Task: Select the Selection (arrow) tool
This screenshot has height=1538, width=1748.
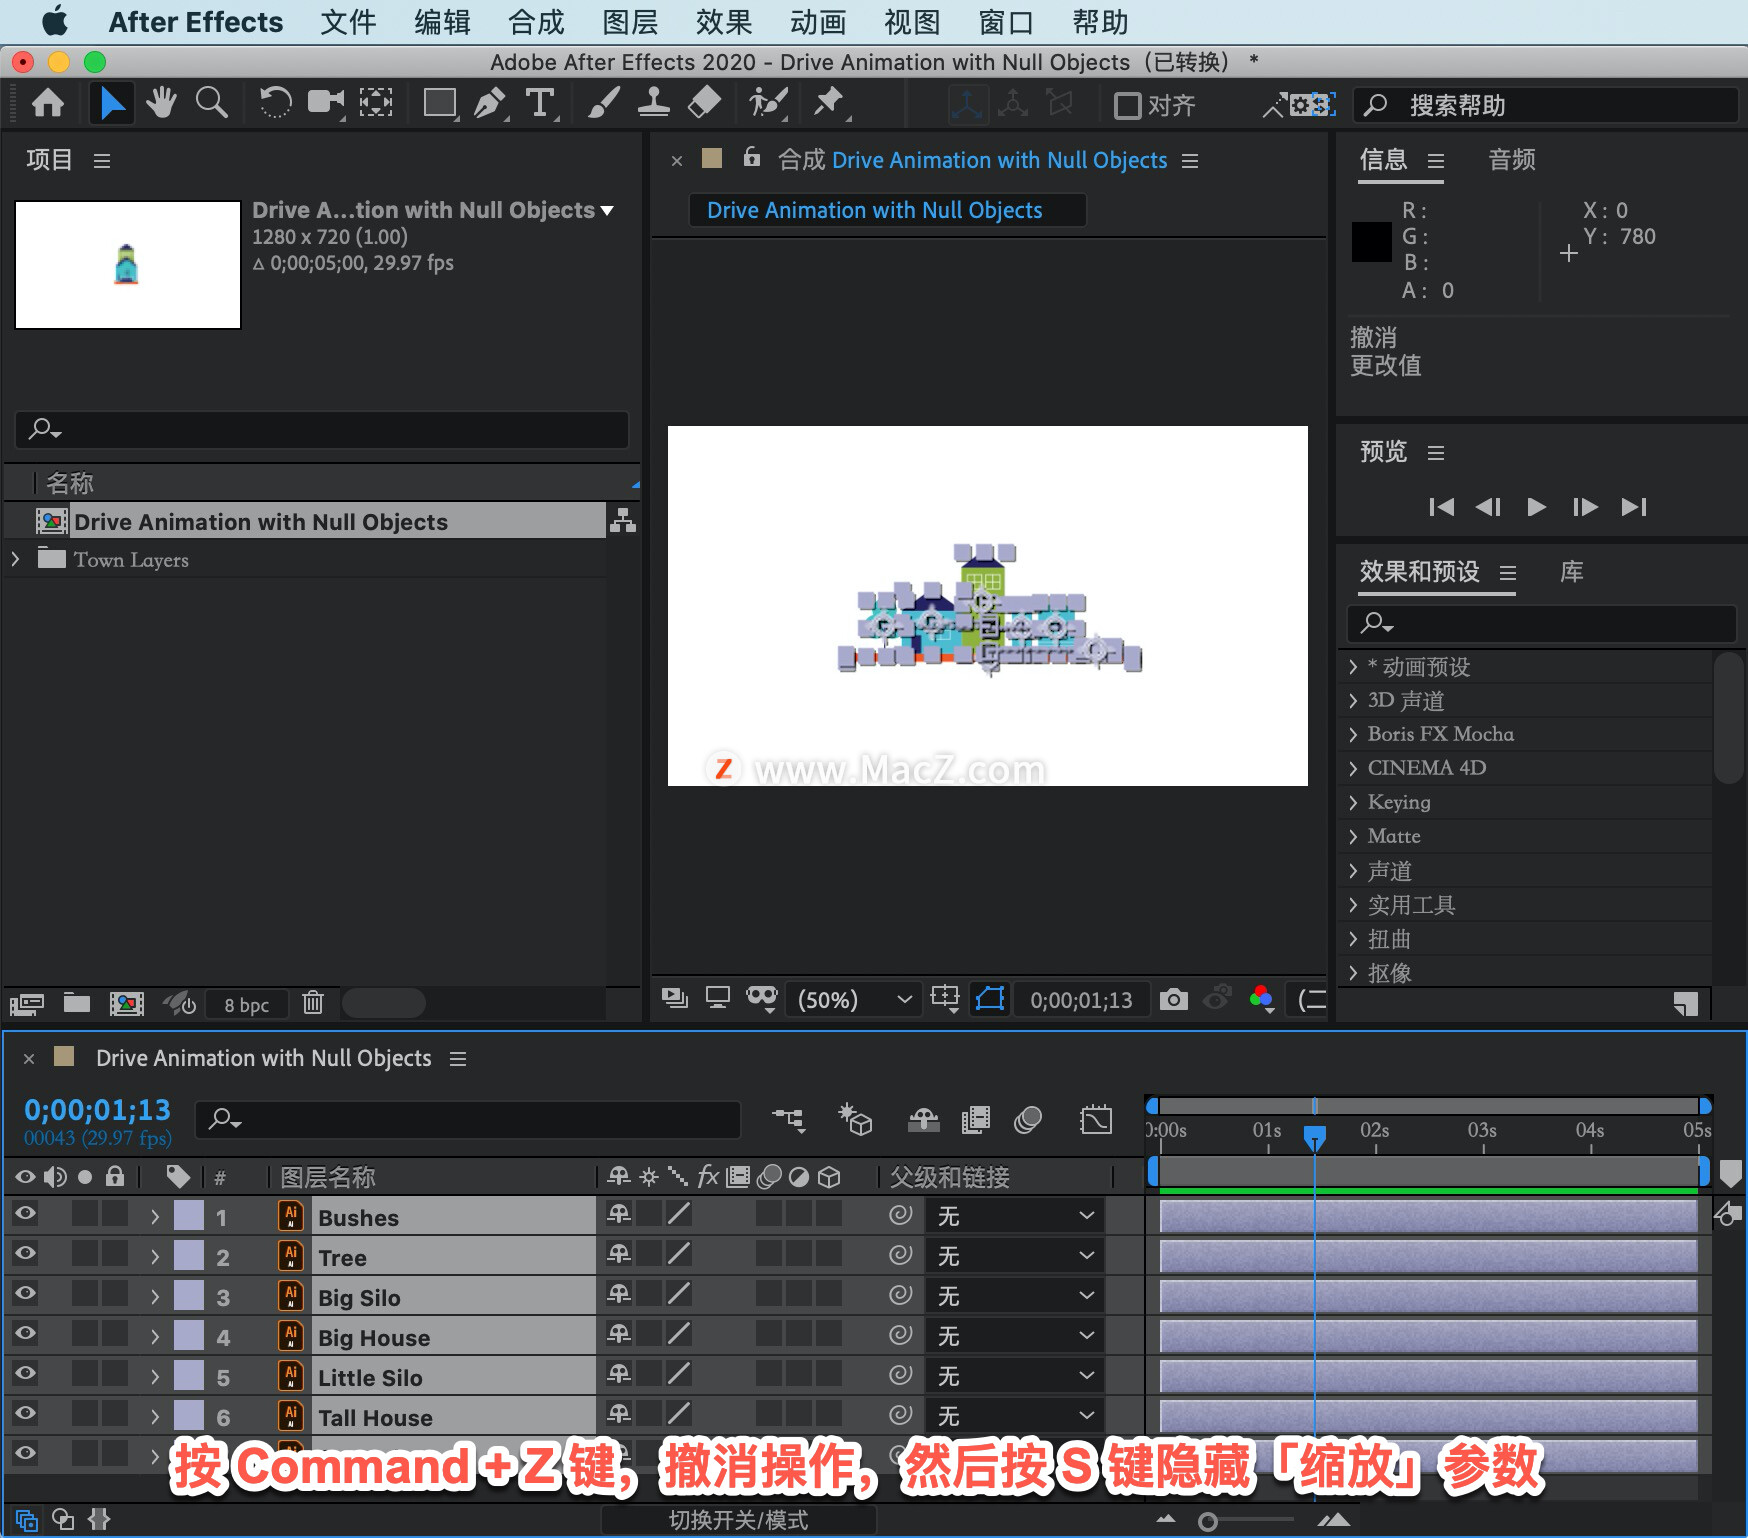Action: point(112,104)
